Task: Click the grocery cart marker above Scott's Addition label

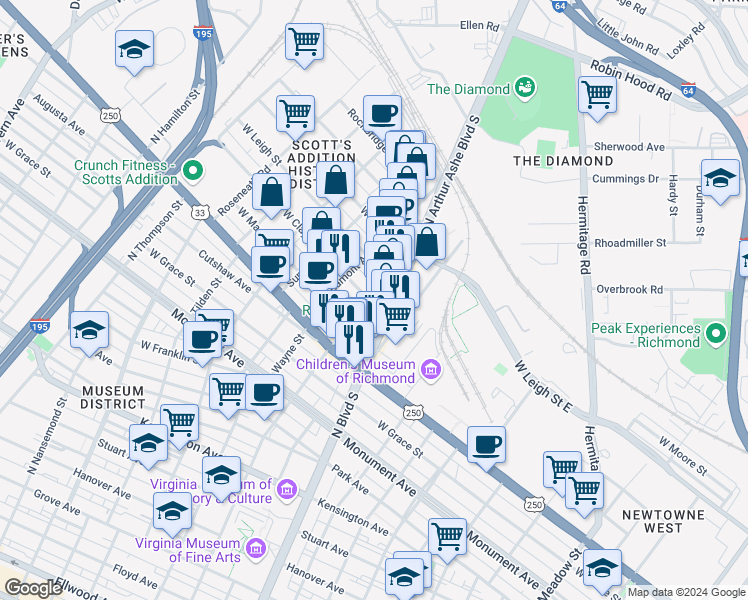Action: tap(295, 115)
